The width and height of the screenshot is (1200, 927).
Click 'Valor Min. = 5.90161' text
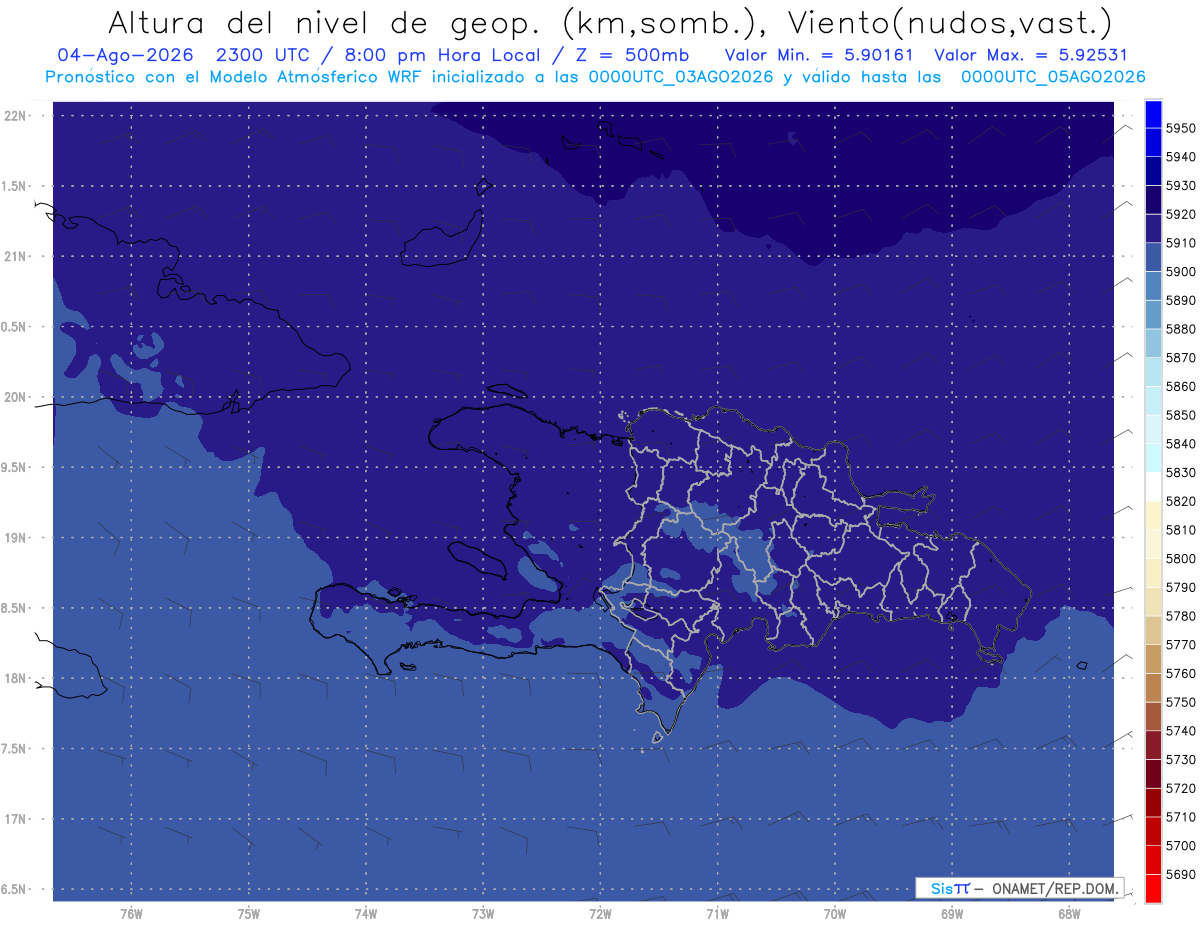tap(819, 55)
